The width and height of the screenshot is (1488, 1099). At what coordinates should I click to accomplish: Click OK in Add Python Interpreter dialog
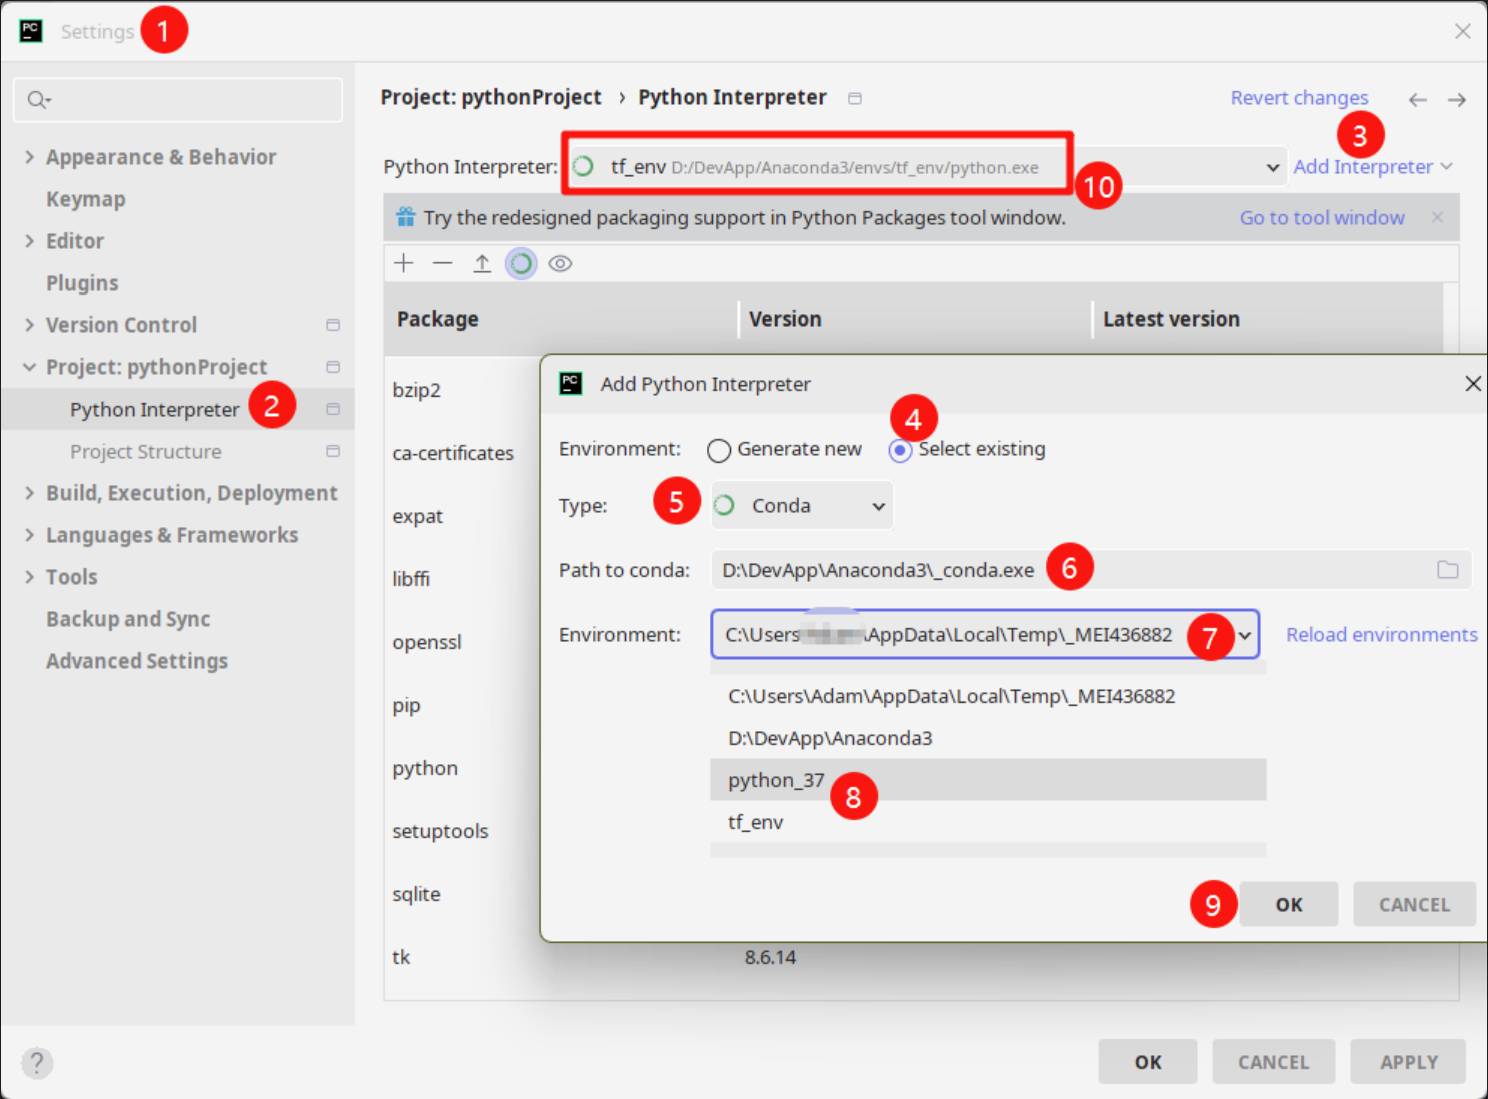(1289, 904)
